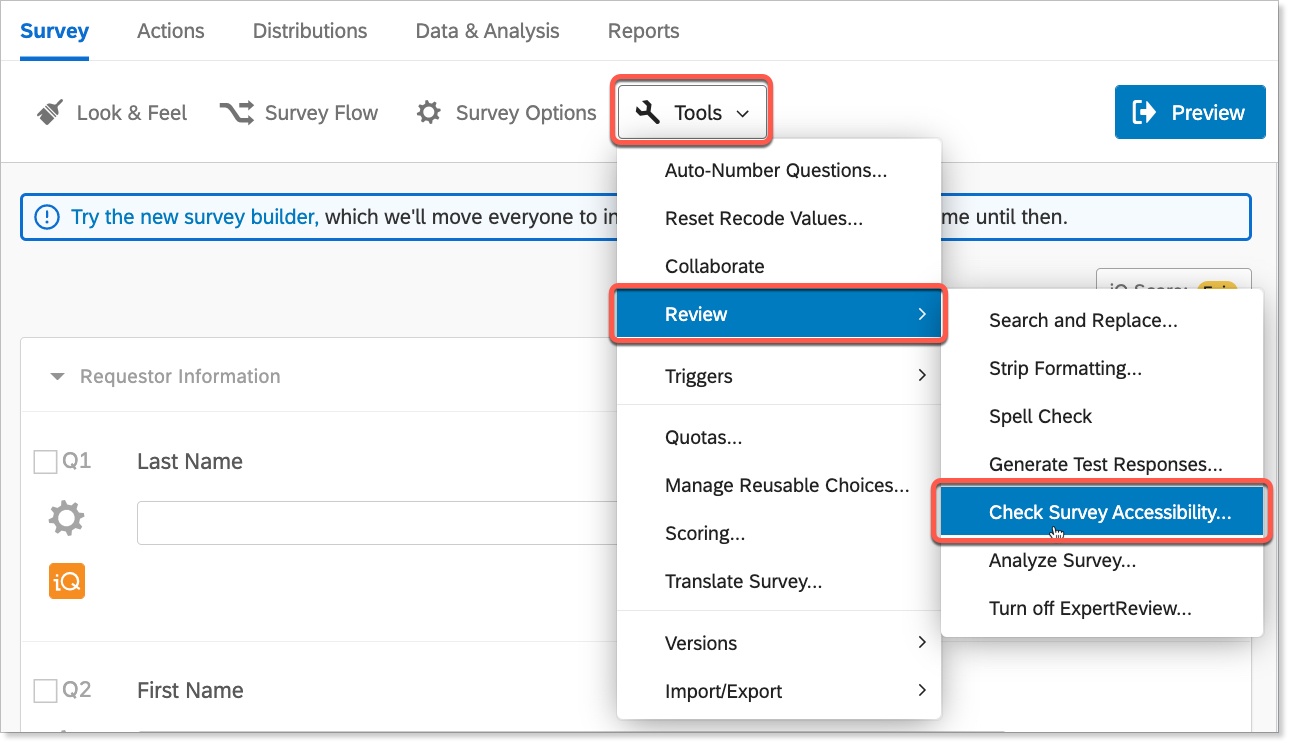Collapse the Requestor Information block
The height and width of the screenshot is (743, 1289).
tap(58, 377)
